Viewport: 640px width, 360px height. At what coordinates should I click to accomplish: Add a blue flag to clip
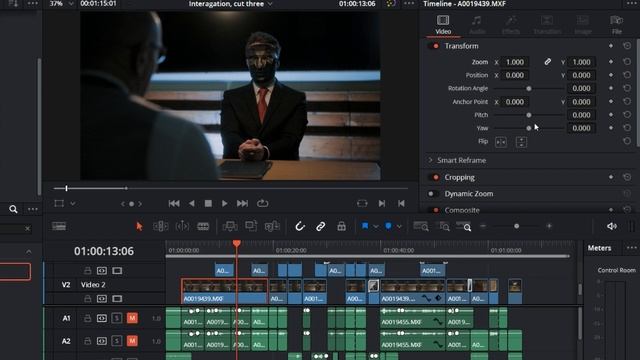coord(365,226)
